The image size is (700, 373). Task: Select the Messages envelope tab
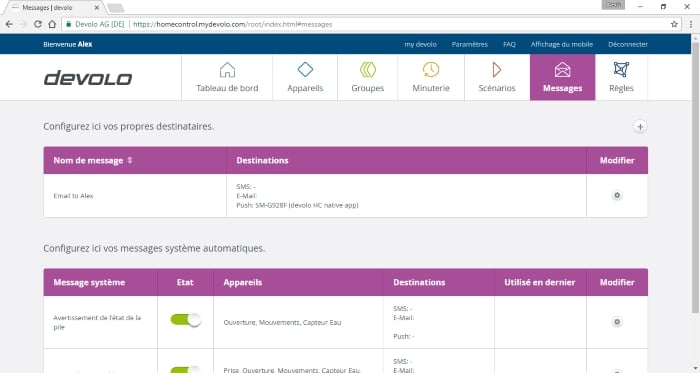(562, 78)
